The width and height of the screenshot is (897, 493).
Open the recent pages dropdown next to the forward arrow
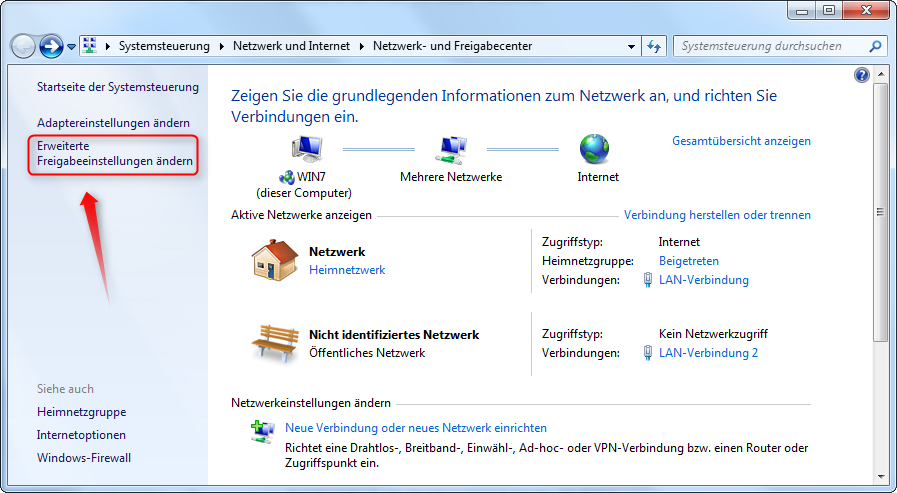point(72,47)
